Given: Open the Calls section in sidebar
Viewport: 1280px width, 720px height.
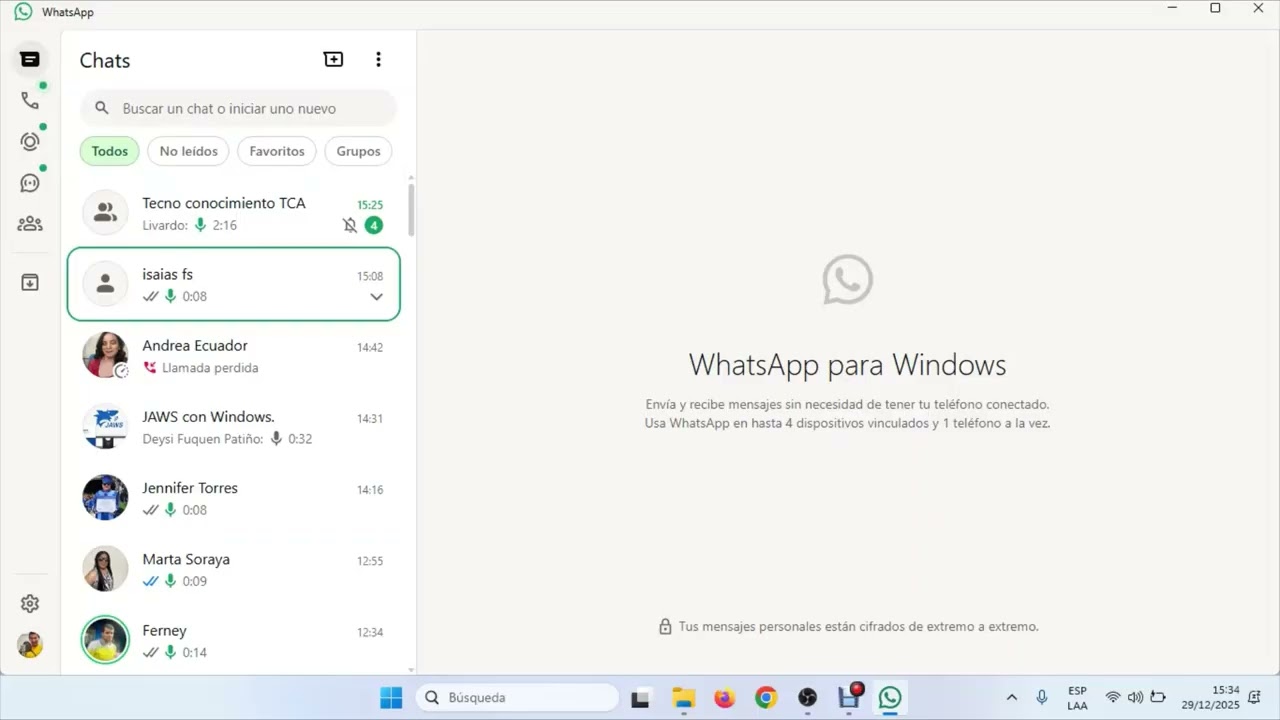Looking at the screenshot, I should click(30, 101).
